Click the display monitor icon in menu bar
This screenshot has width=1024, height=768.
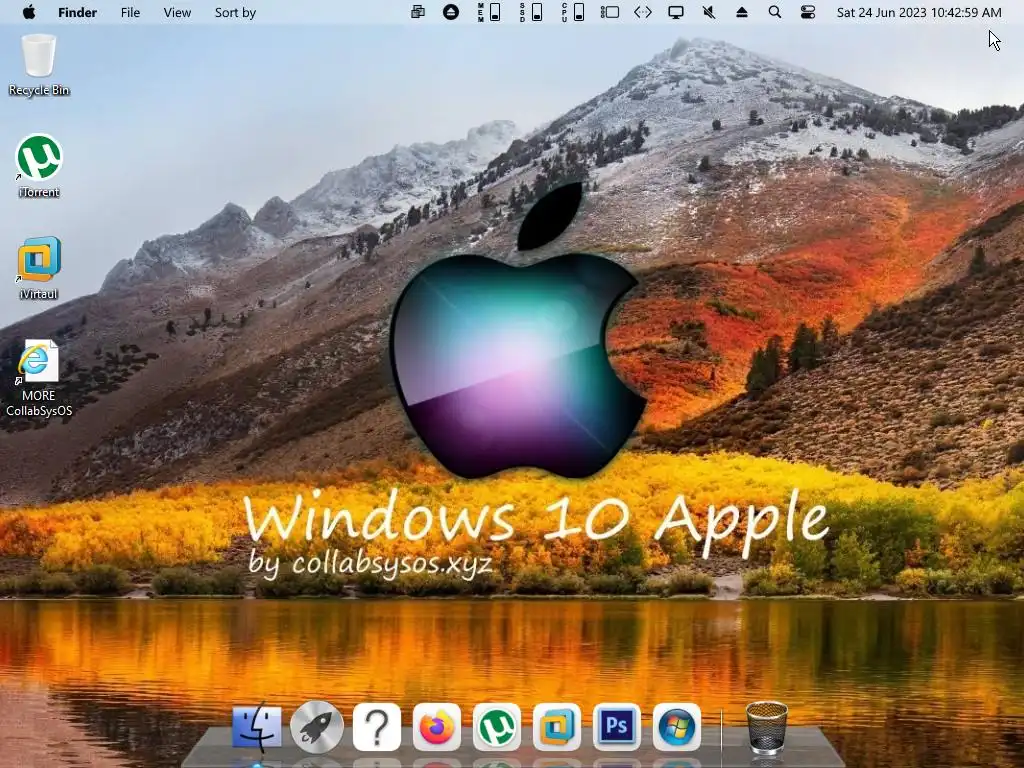676,12
